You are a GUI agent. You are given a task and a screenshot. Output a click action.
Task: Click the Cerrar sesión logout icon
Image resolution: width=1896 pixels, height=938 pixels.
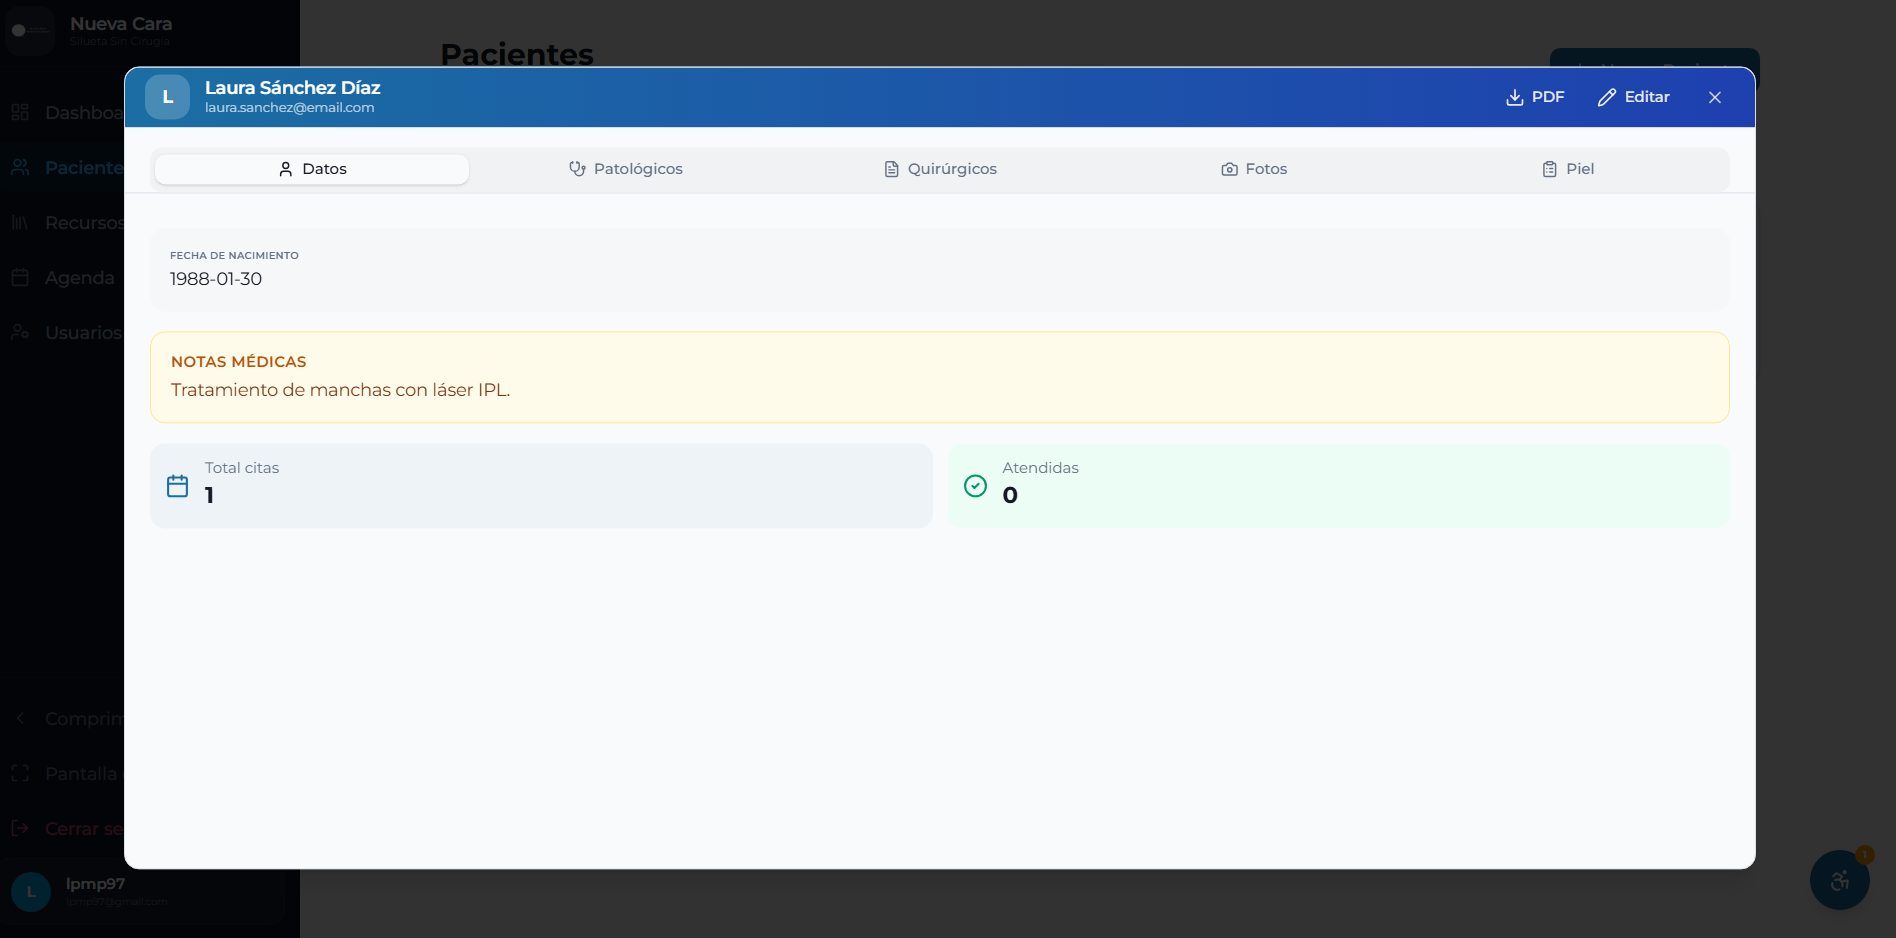tap(20, 828)
